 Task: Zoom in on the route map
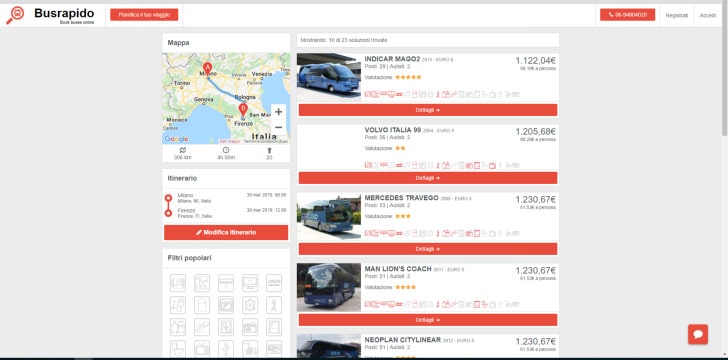tap(279, 112)
